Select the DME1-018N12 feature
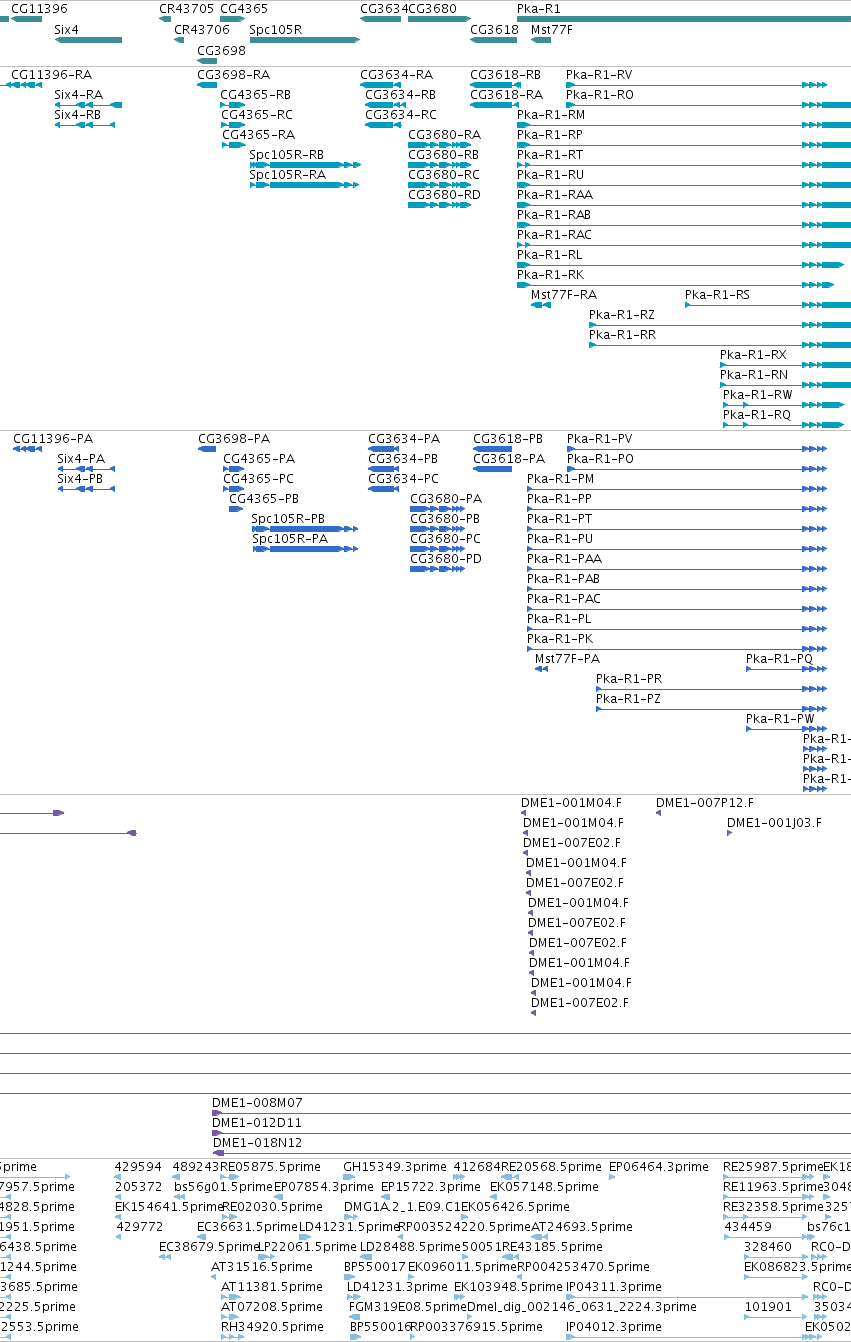Viewport: 851px width, 1342px height. [257, 1143]
